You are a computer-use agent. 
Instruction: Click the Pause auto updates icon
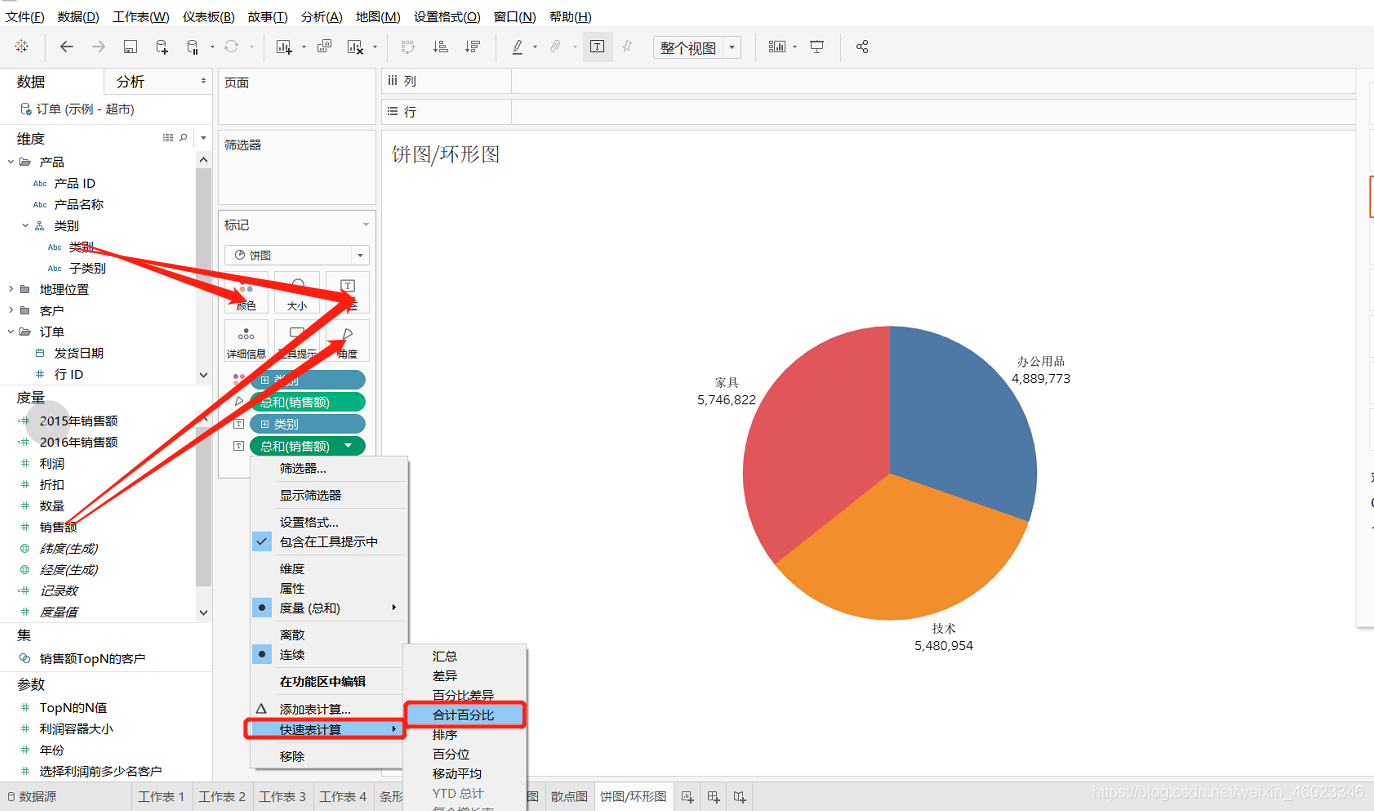194,46
